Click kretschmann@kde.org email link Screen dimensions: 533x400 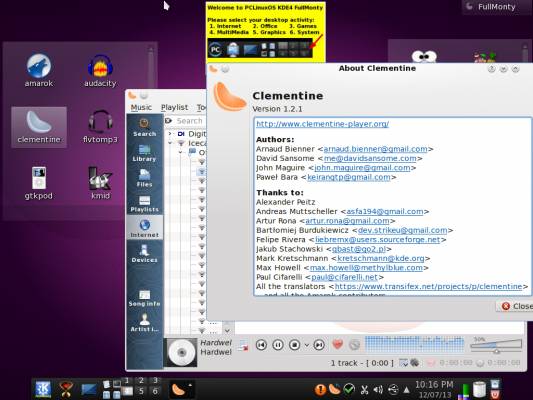(381, 258)
